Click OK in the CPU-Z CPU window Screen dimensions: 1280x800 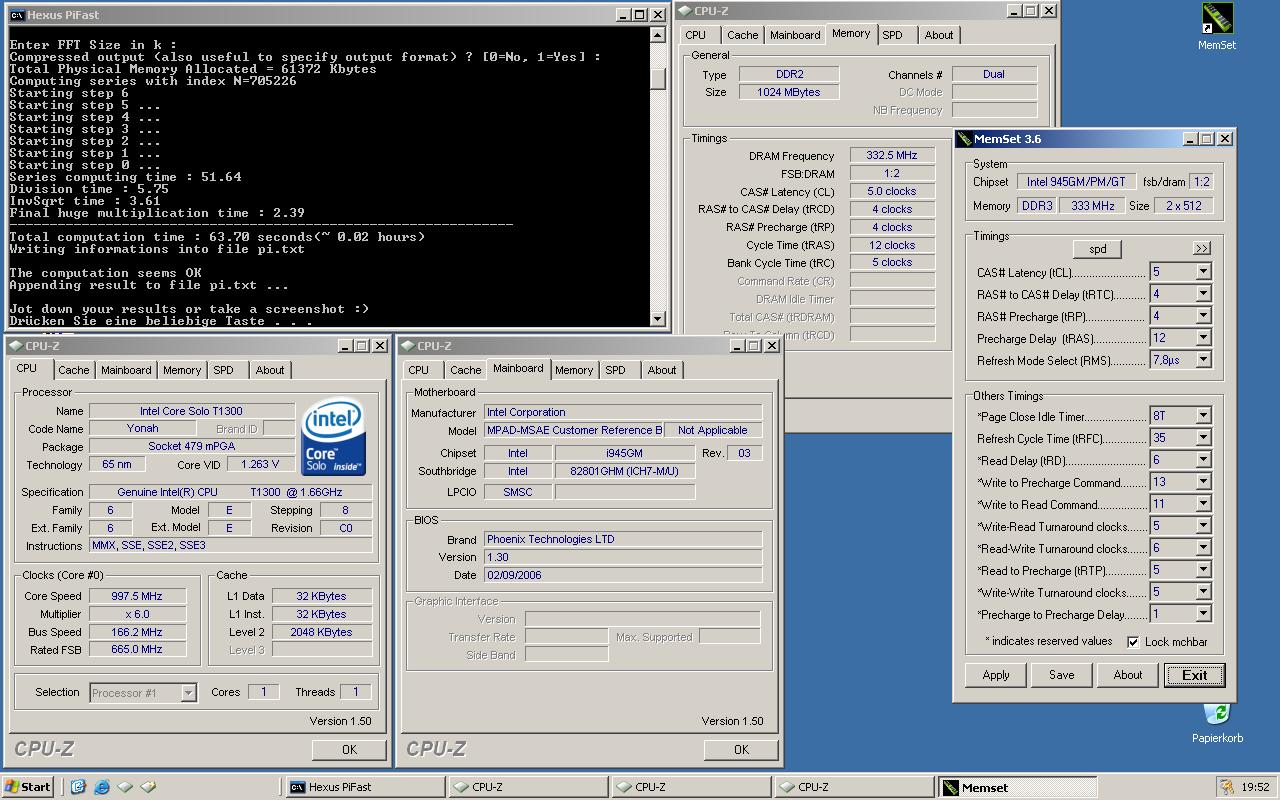point(349,749)
